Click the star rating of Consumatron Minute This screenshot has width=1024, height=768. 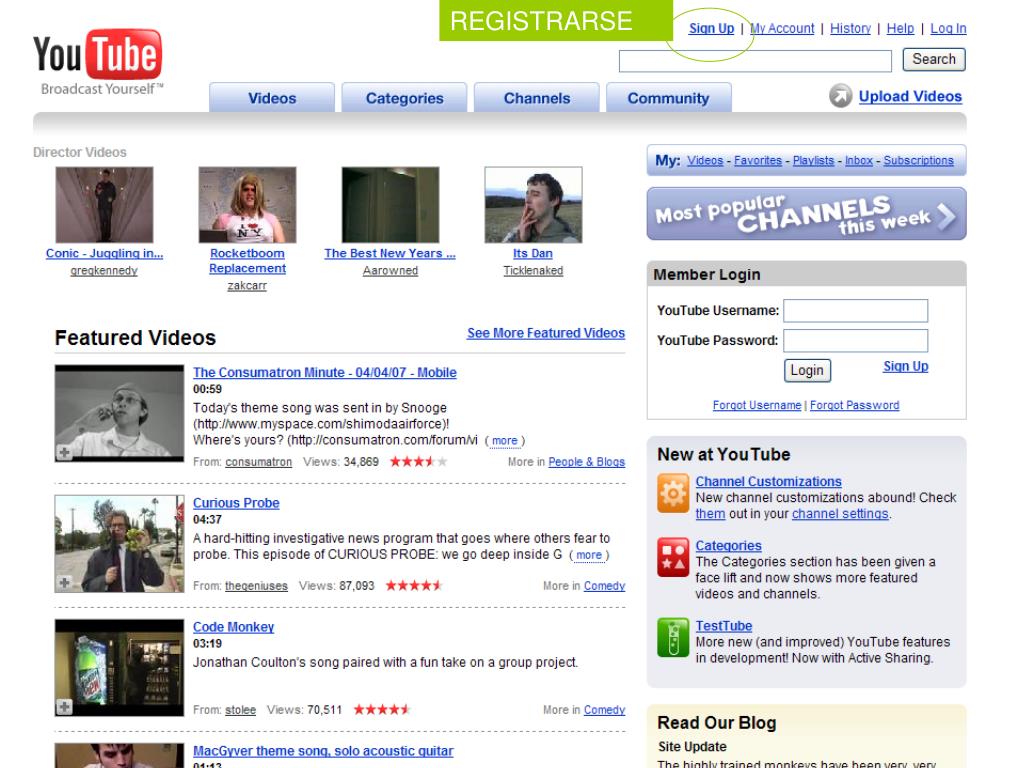tap(418, 462)
